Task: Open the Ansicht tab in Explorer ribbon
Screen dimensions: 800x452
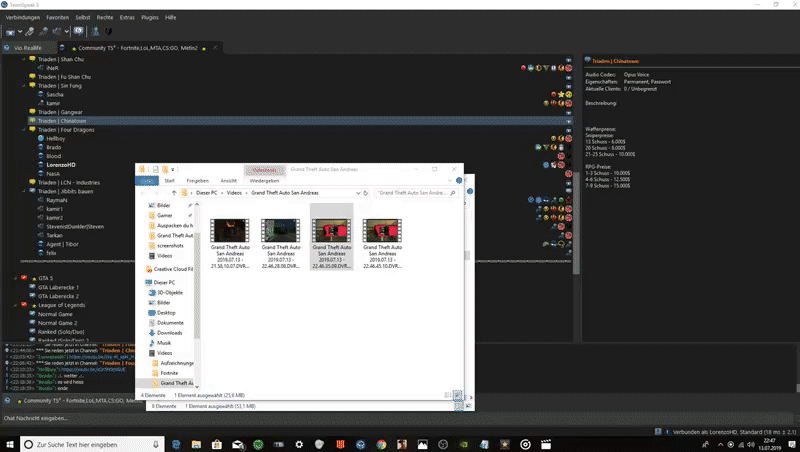Action: point(229,180)
